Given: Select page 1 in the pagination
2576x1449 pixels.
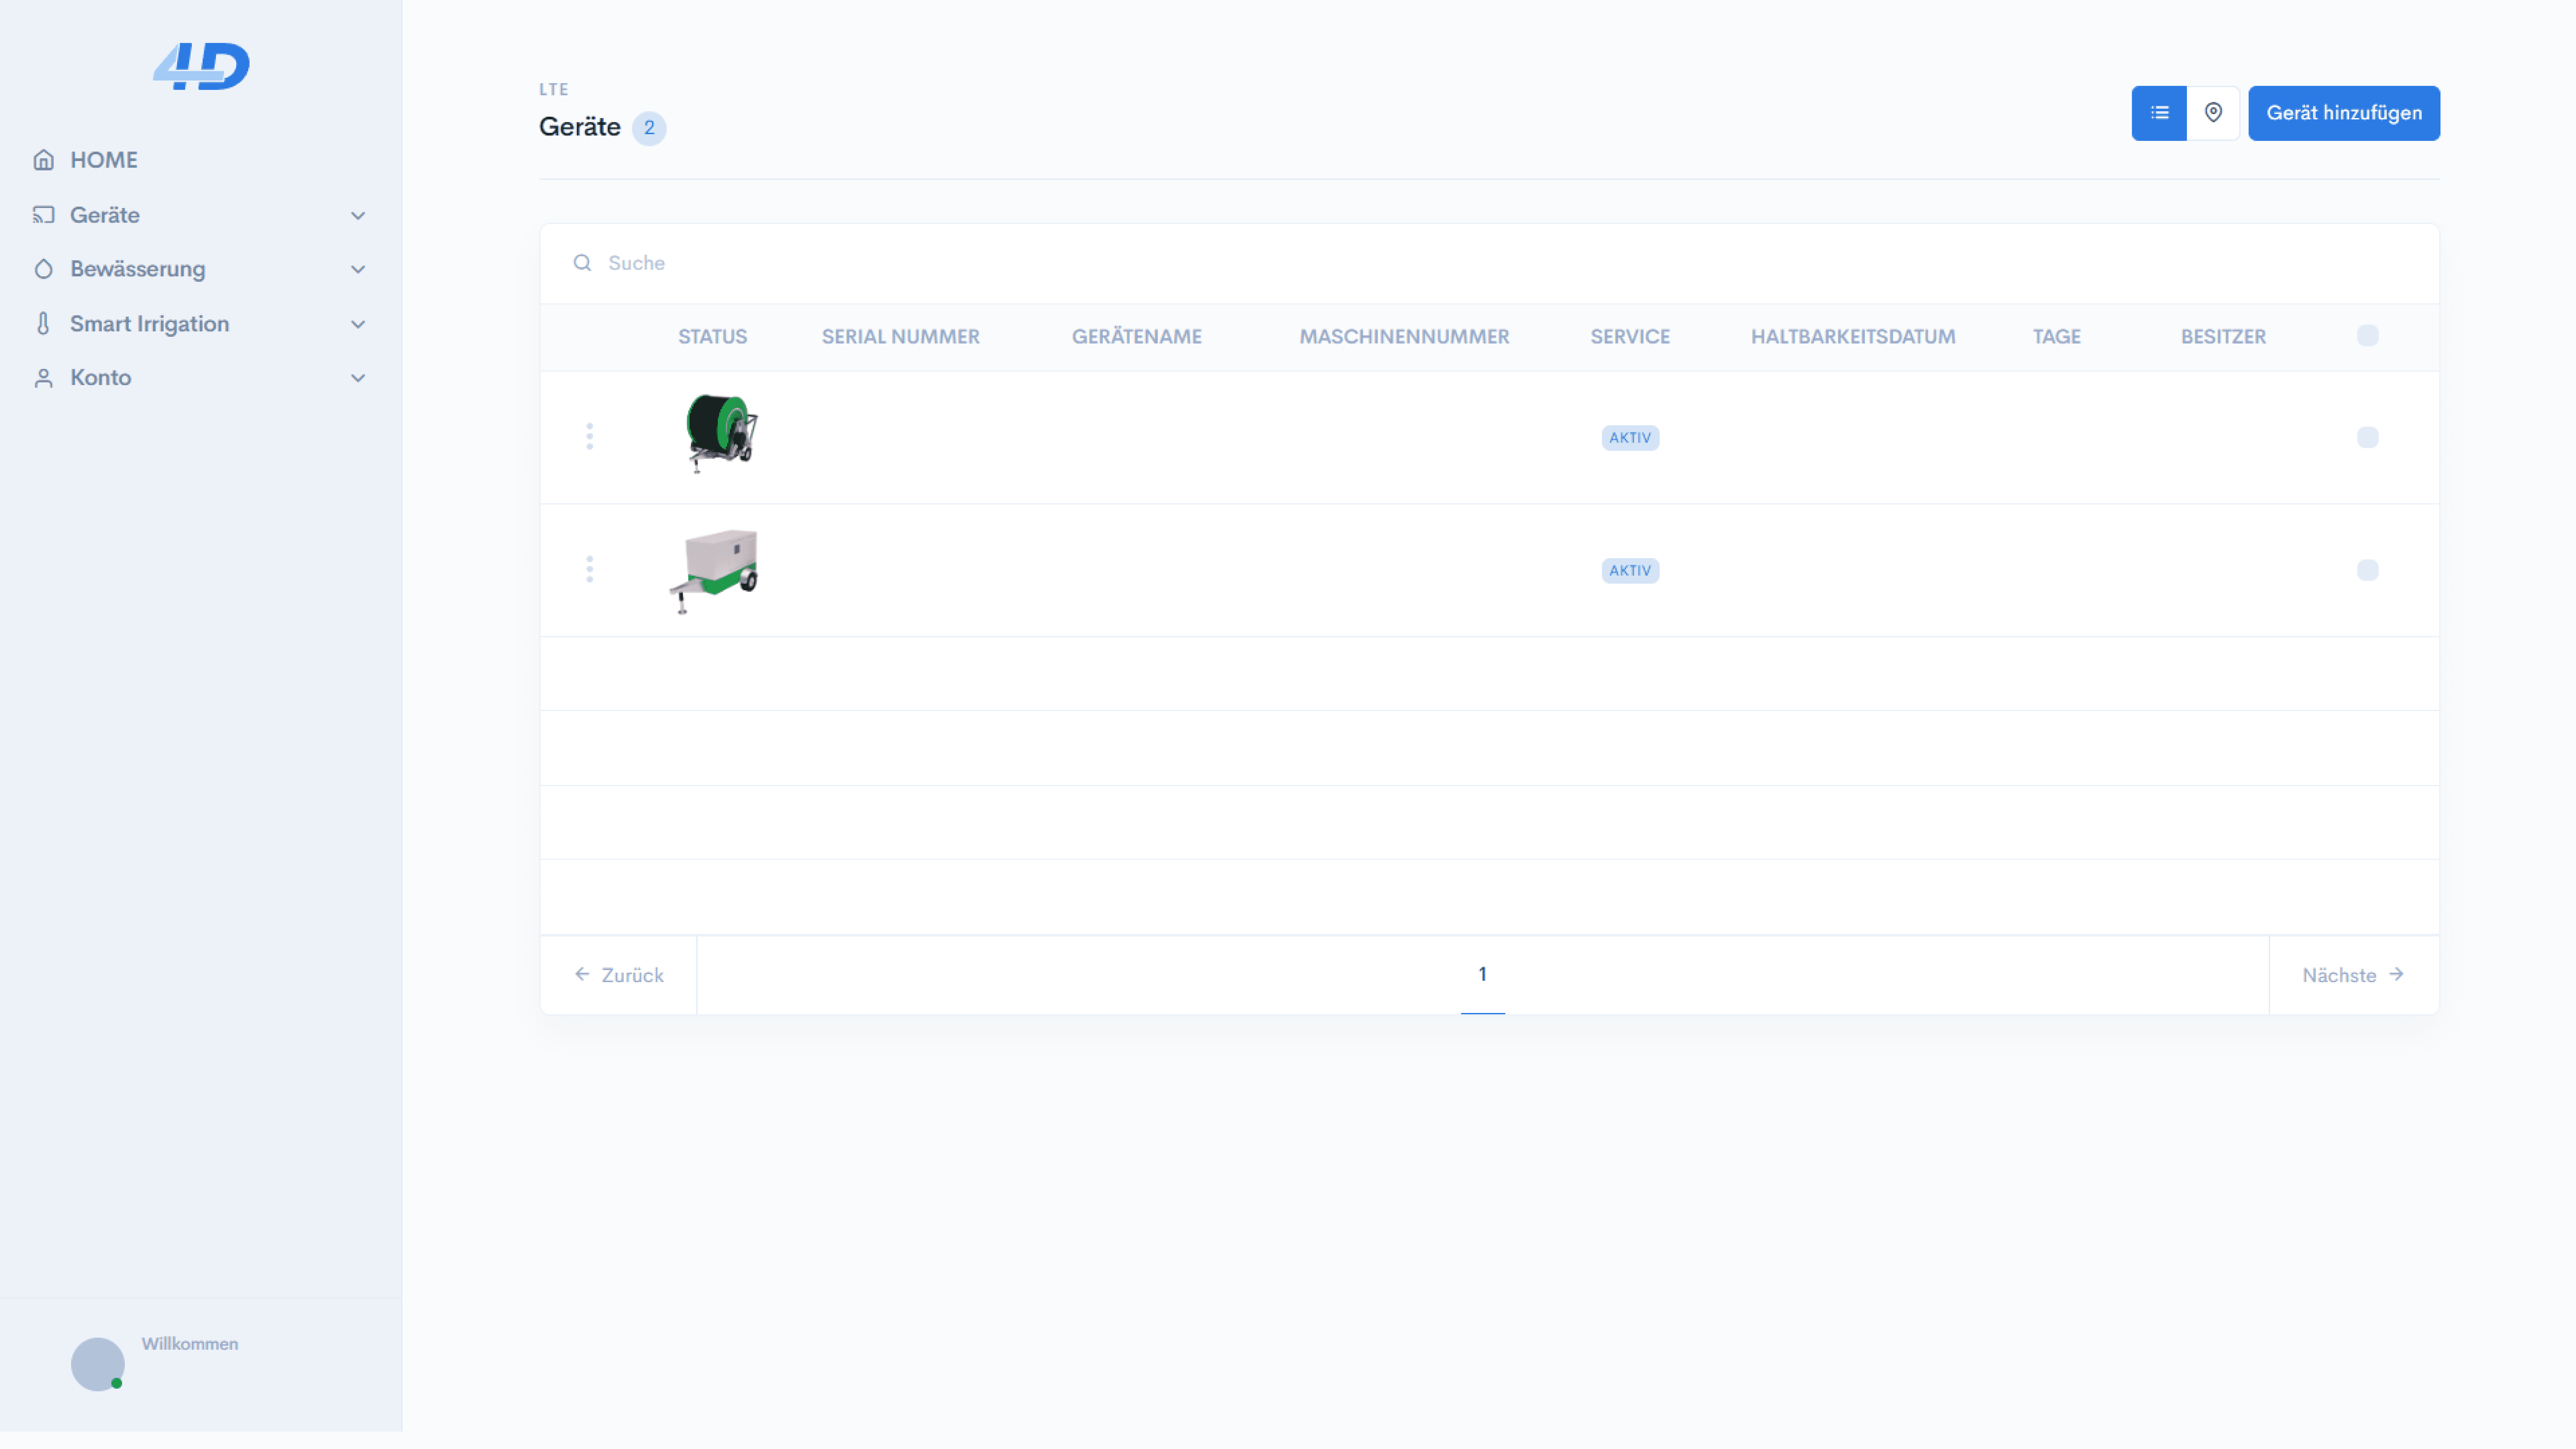Looking at the screenshot, I should tap(1482, 974).
